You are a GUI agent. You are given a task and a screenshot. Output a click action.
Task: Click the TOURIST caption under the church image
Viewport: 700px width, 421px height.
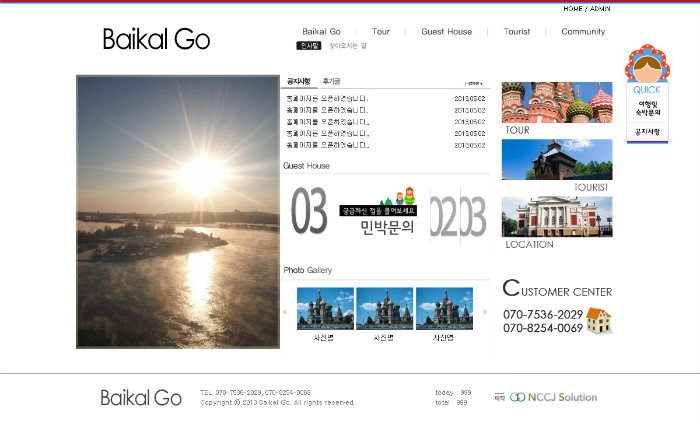click(591, 188)
